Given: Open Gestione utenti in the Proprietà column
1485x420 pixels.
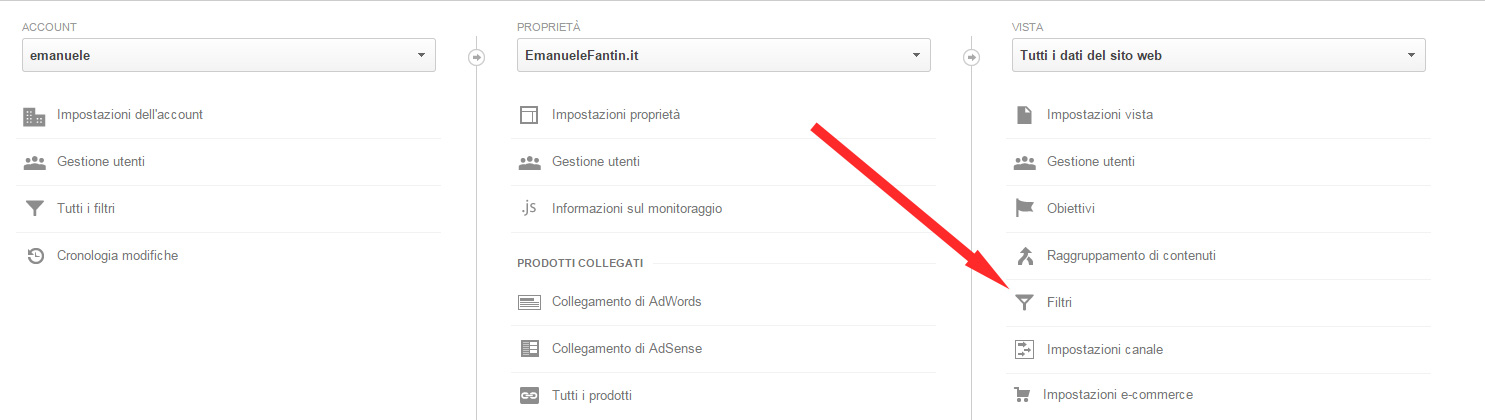Looking at the screenshot, I should (x=596, y=162).
